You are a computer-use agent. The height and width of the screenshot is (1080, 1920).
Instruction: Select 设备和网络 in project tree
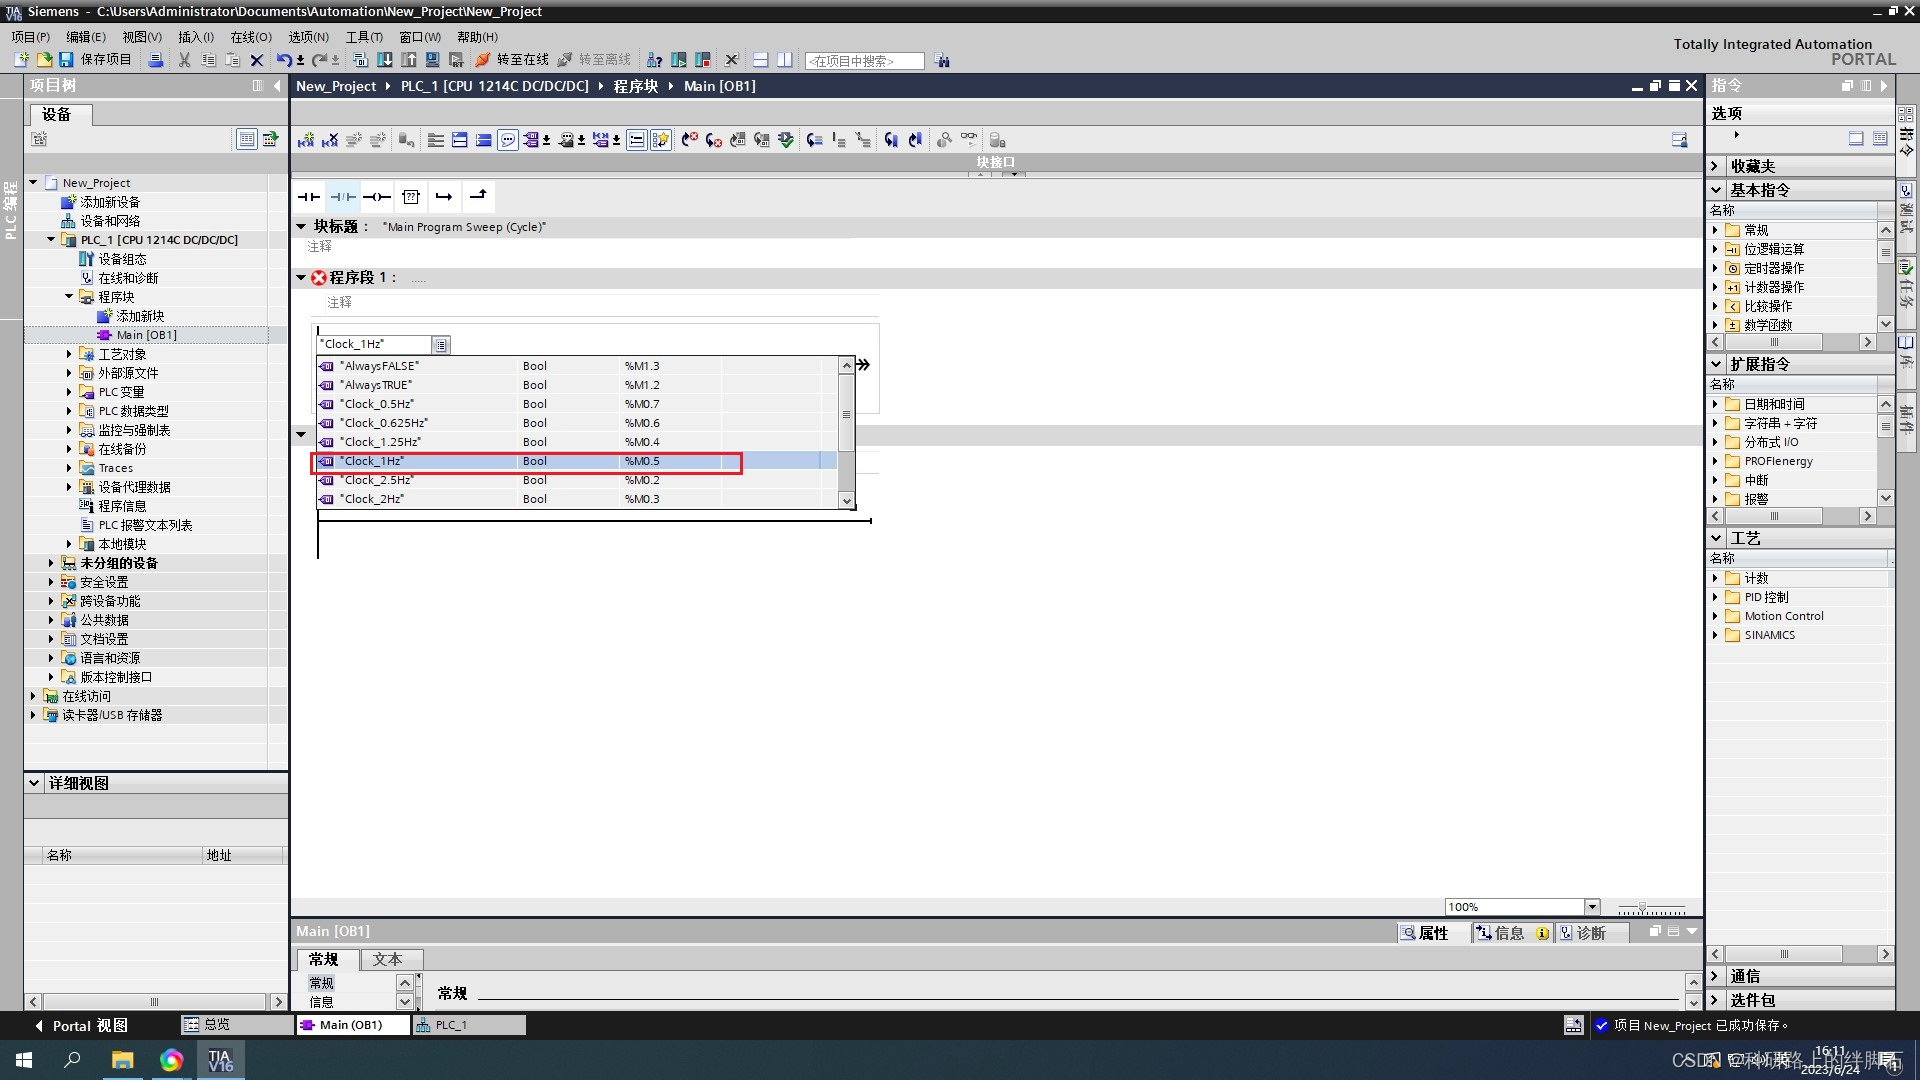(110, 221)
